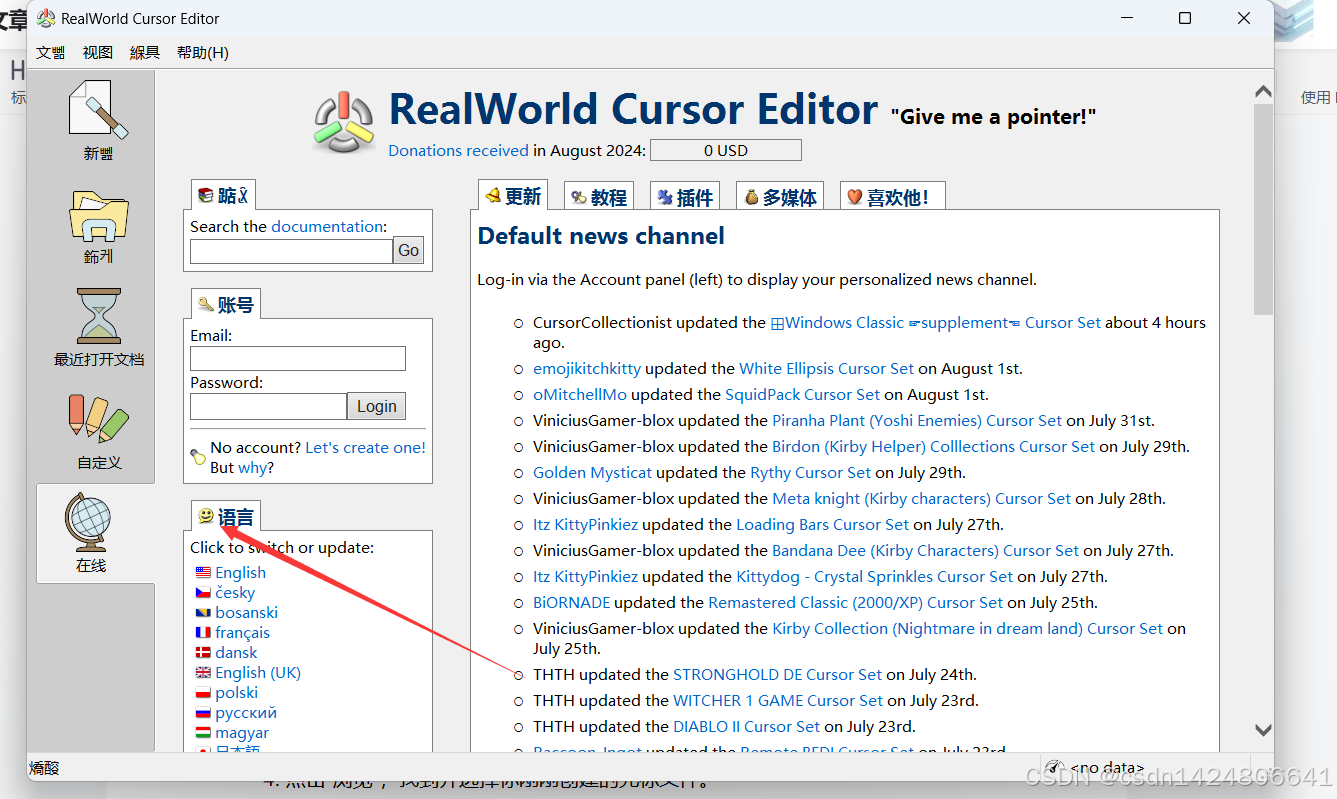Screen dimensions: 1337x799
Task: Click the scroll up arrow of page scrollbar
Action: click(x=1263, y=92)
